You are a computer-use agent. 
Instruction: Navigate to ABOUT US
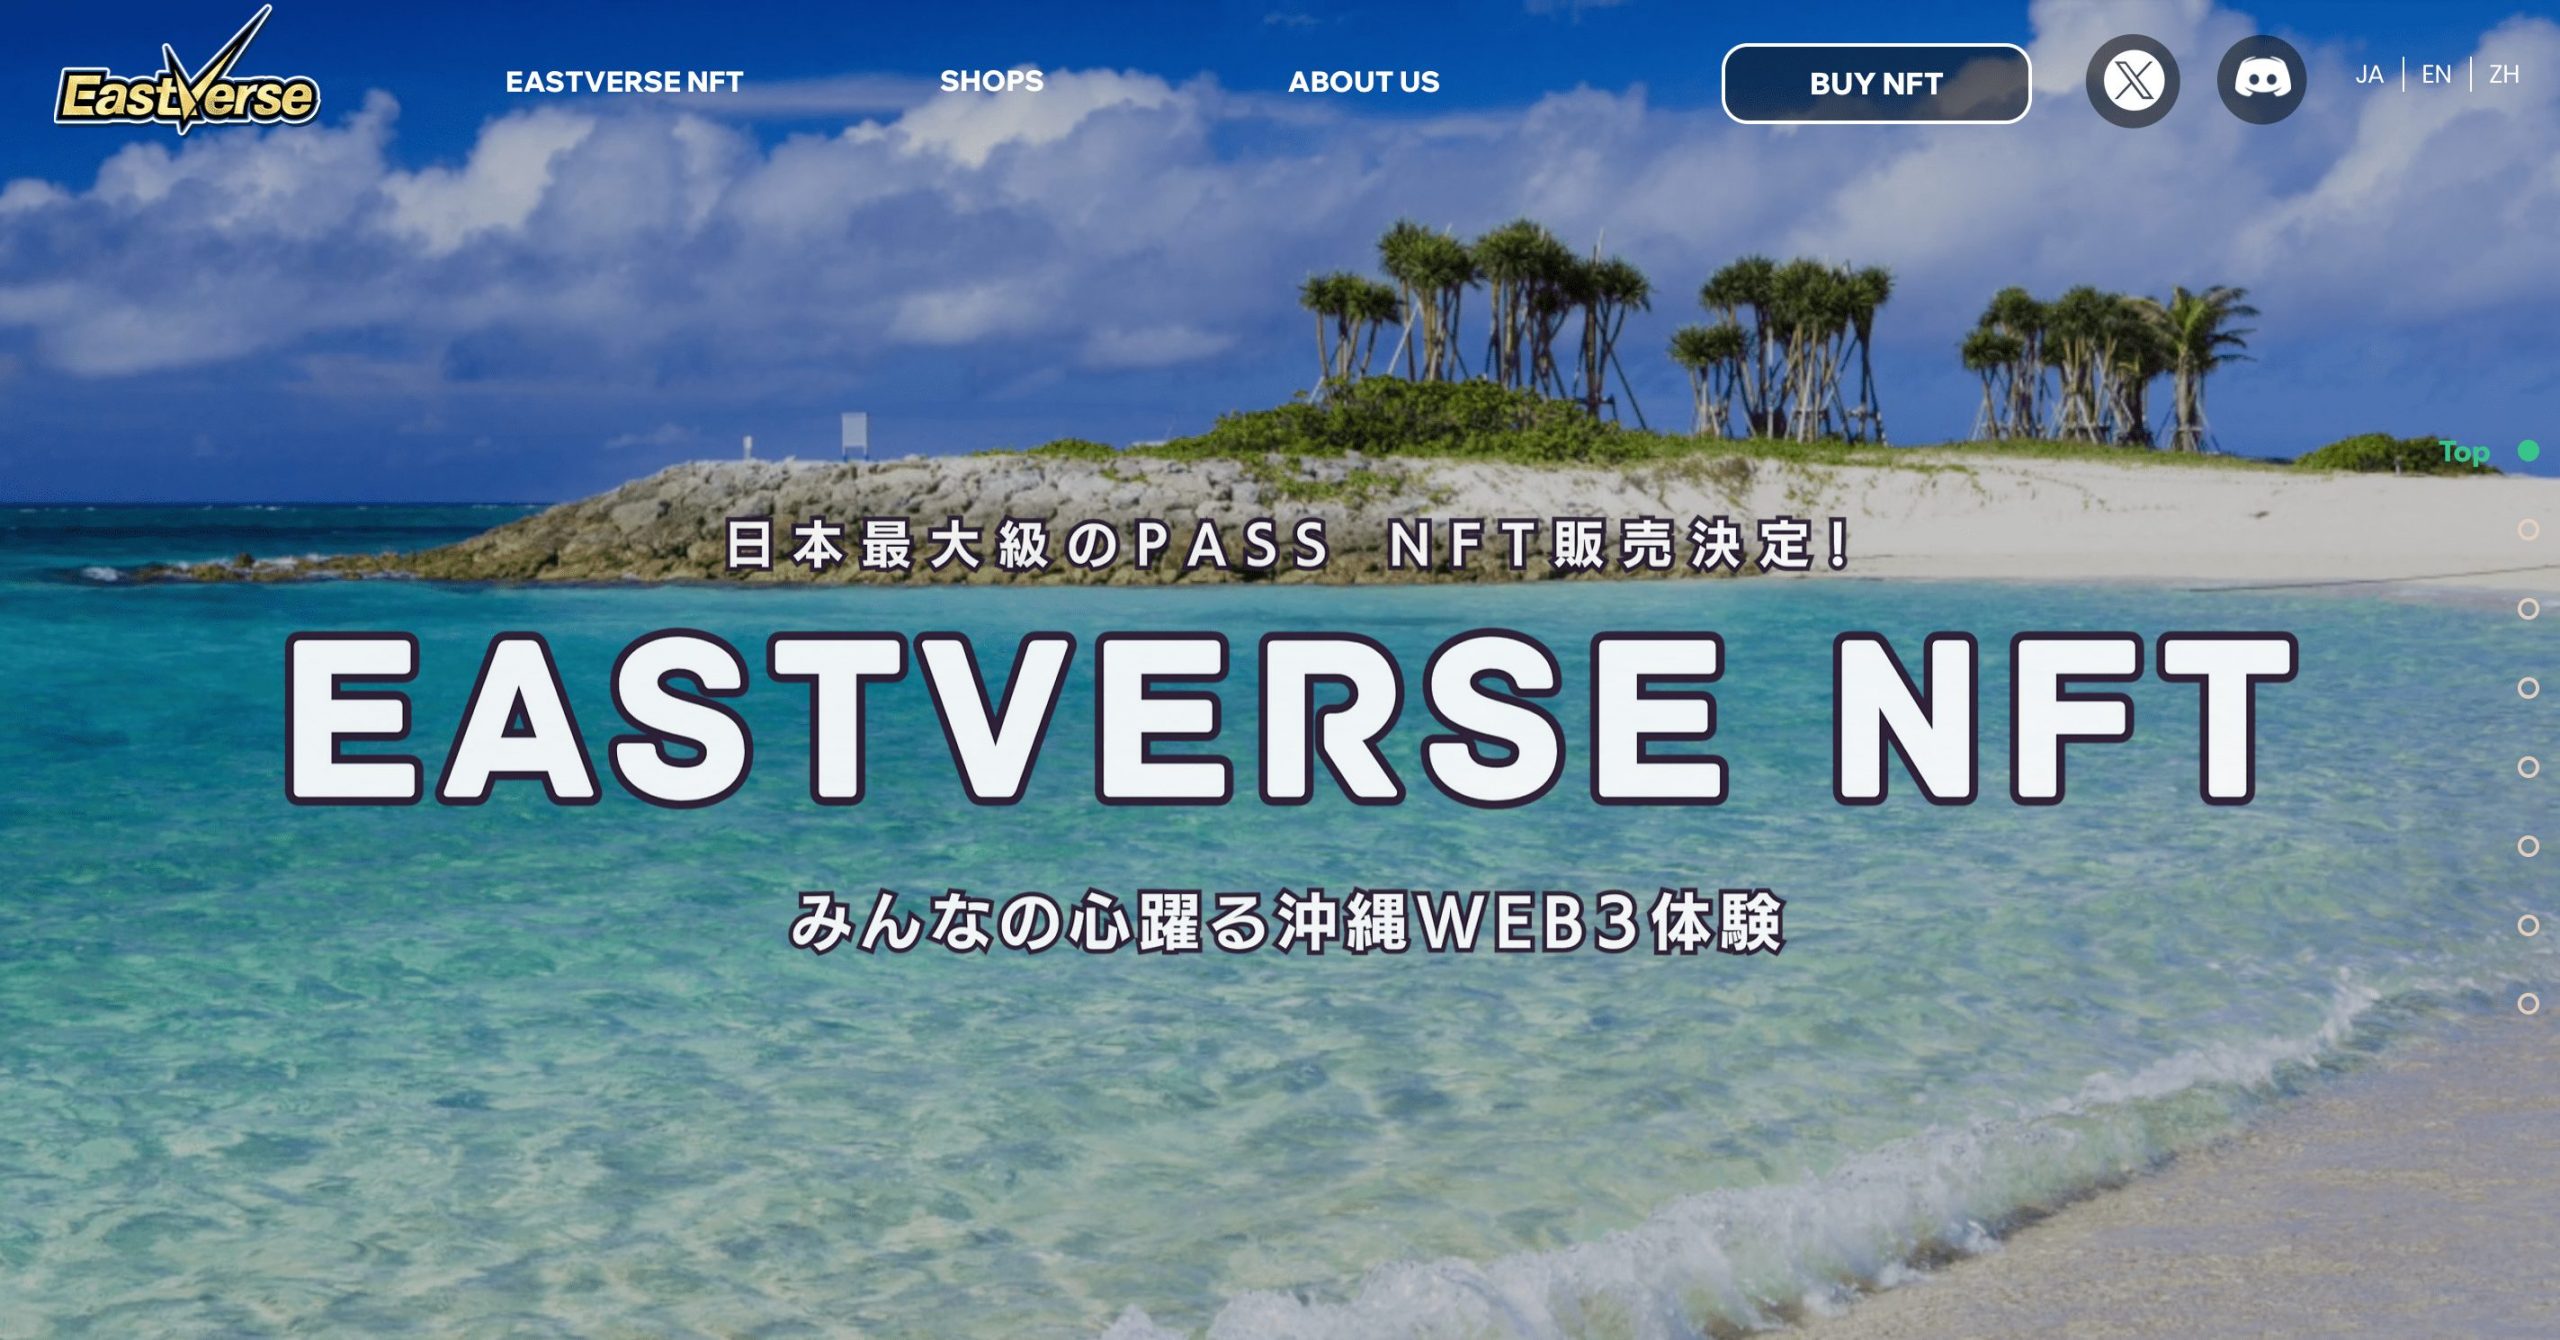pyautogui.click(x=1365, y=82)
